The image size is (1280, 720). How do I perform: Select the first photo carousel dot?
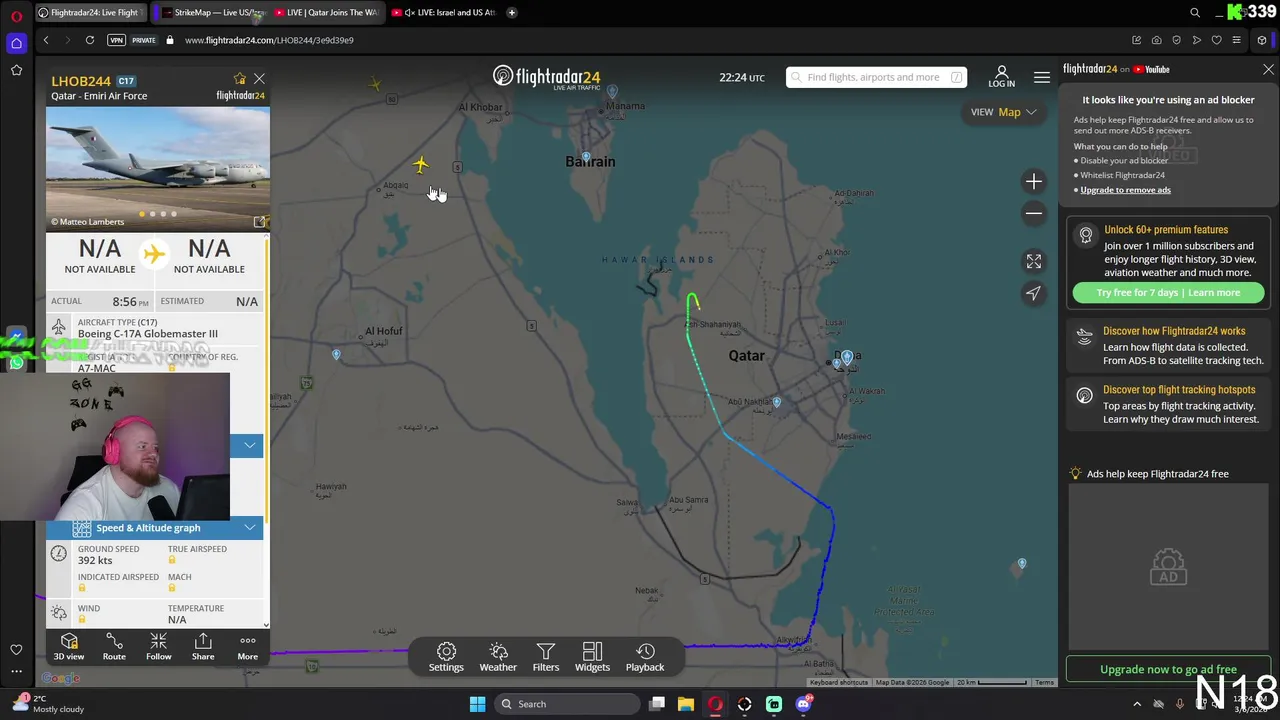[142, 214]
